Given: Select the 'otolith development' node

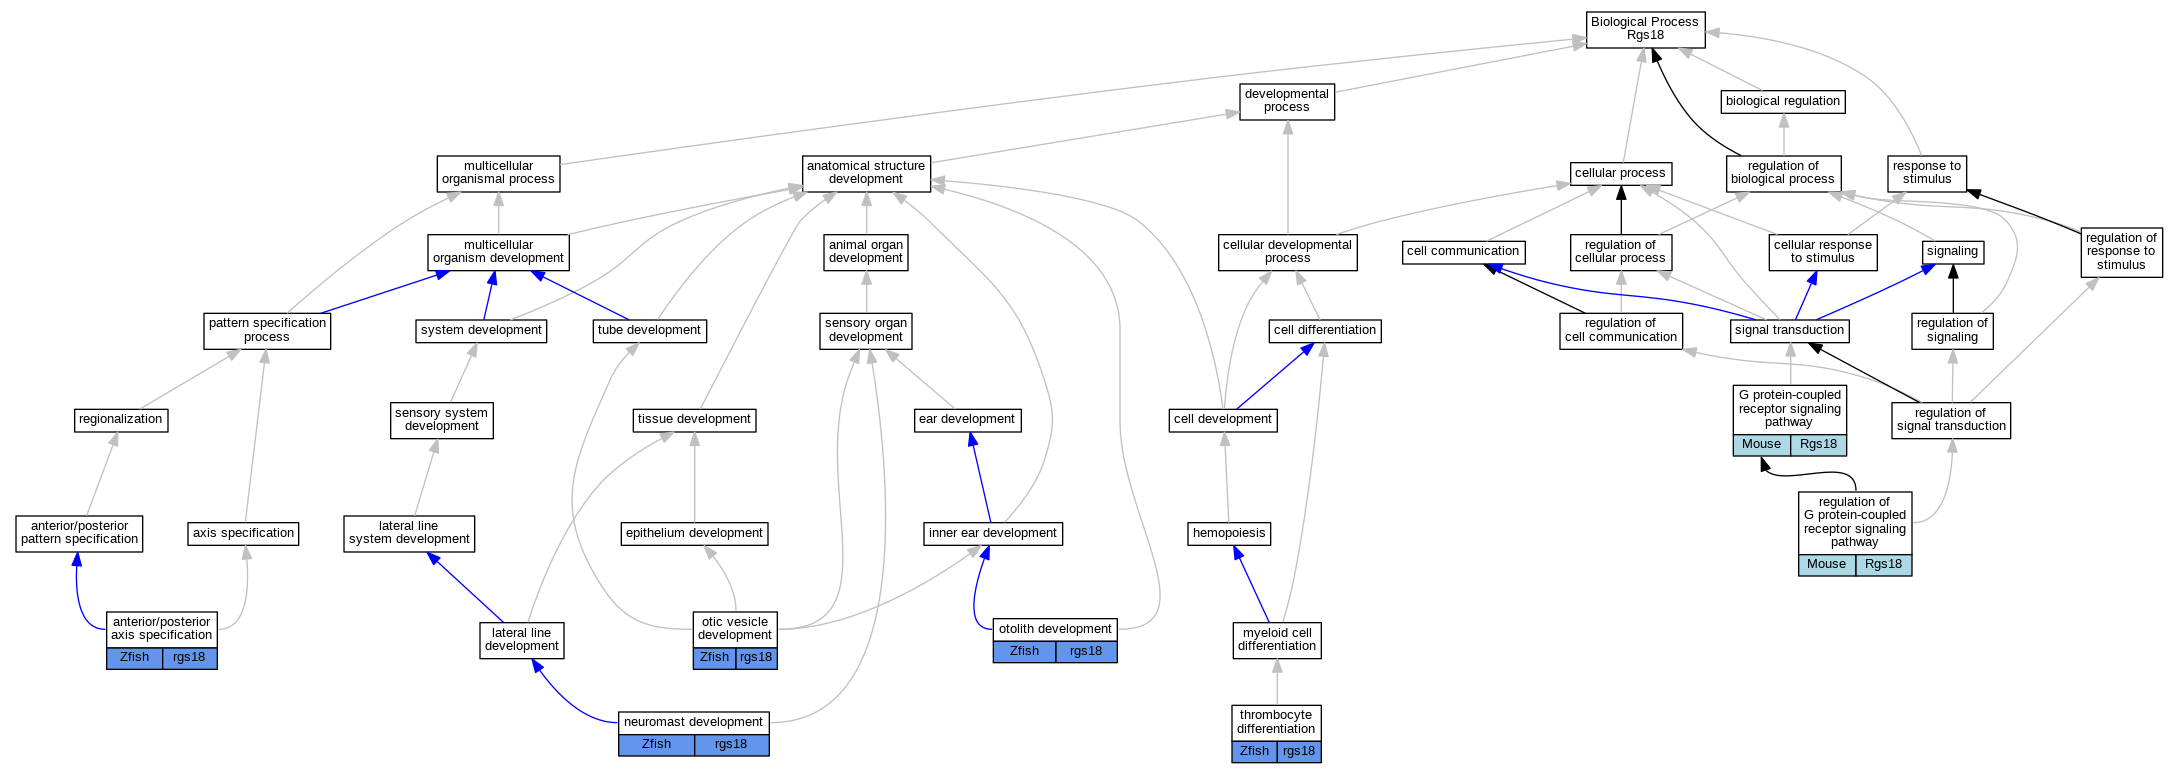Looking at the screenshot, I should [x=1055, y=630].
